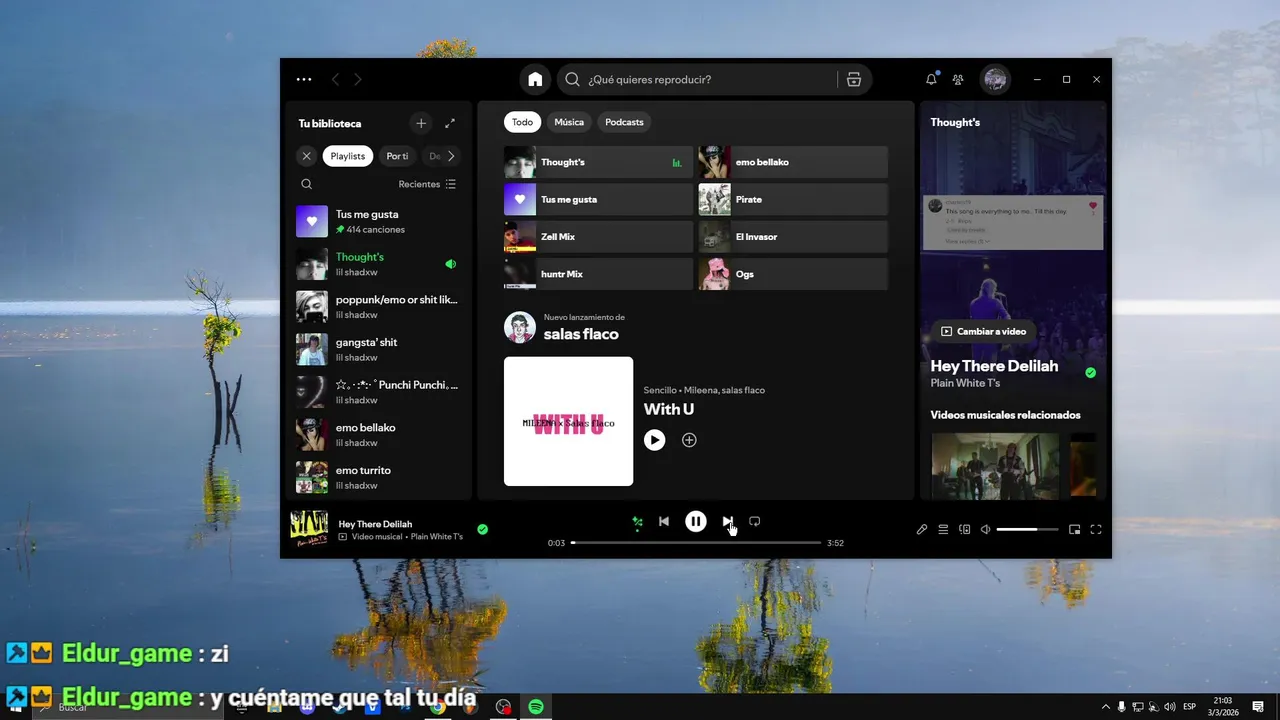Skip to the next track
This screenshot has width=1280, height=720.
tap(728, 521)
